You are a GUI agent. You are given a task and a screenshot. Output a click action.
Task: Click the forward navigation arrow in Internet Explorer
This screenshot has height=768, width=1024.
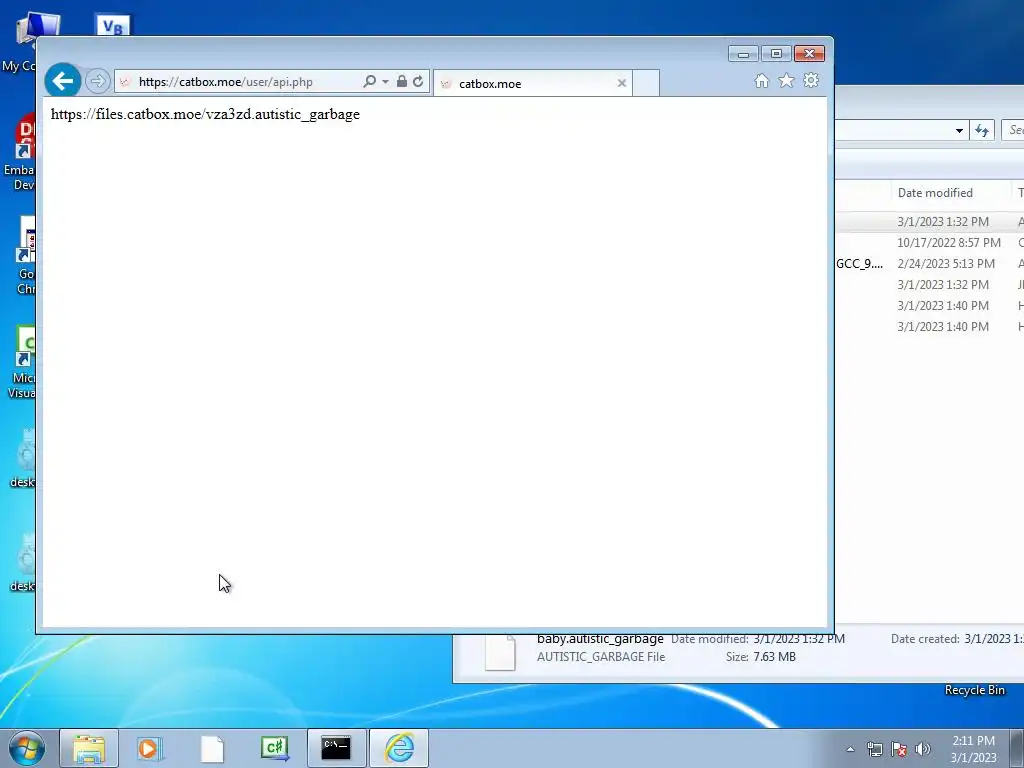tap(97, 82)
